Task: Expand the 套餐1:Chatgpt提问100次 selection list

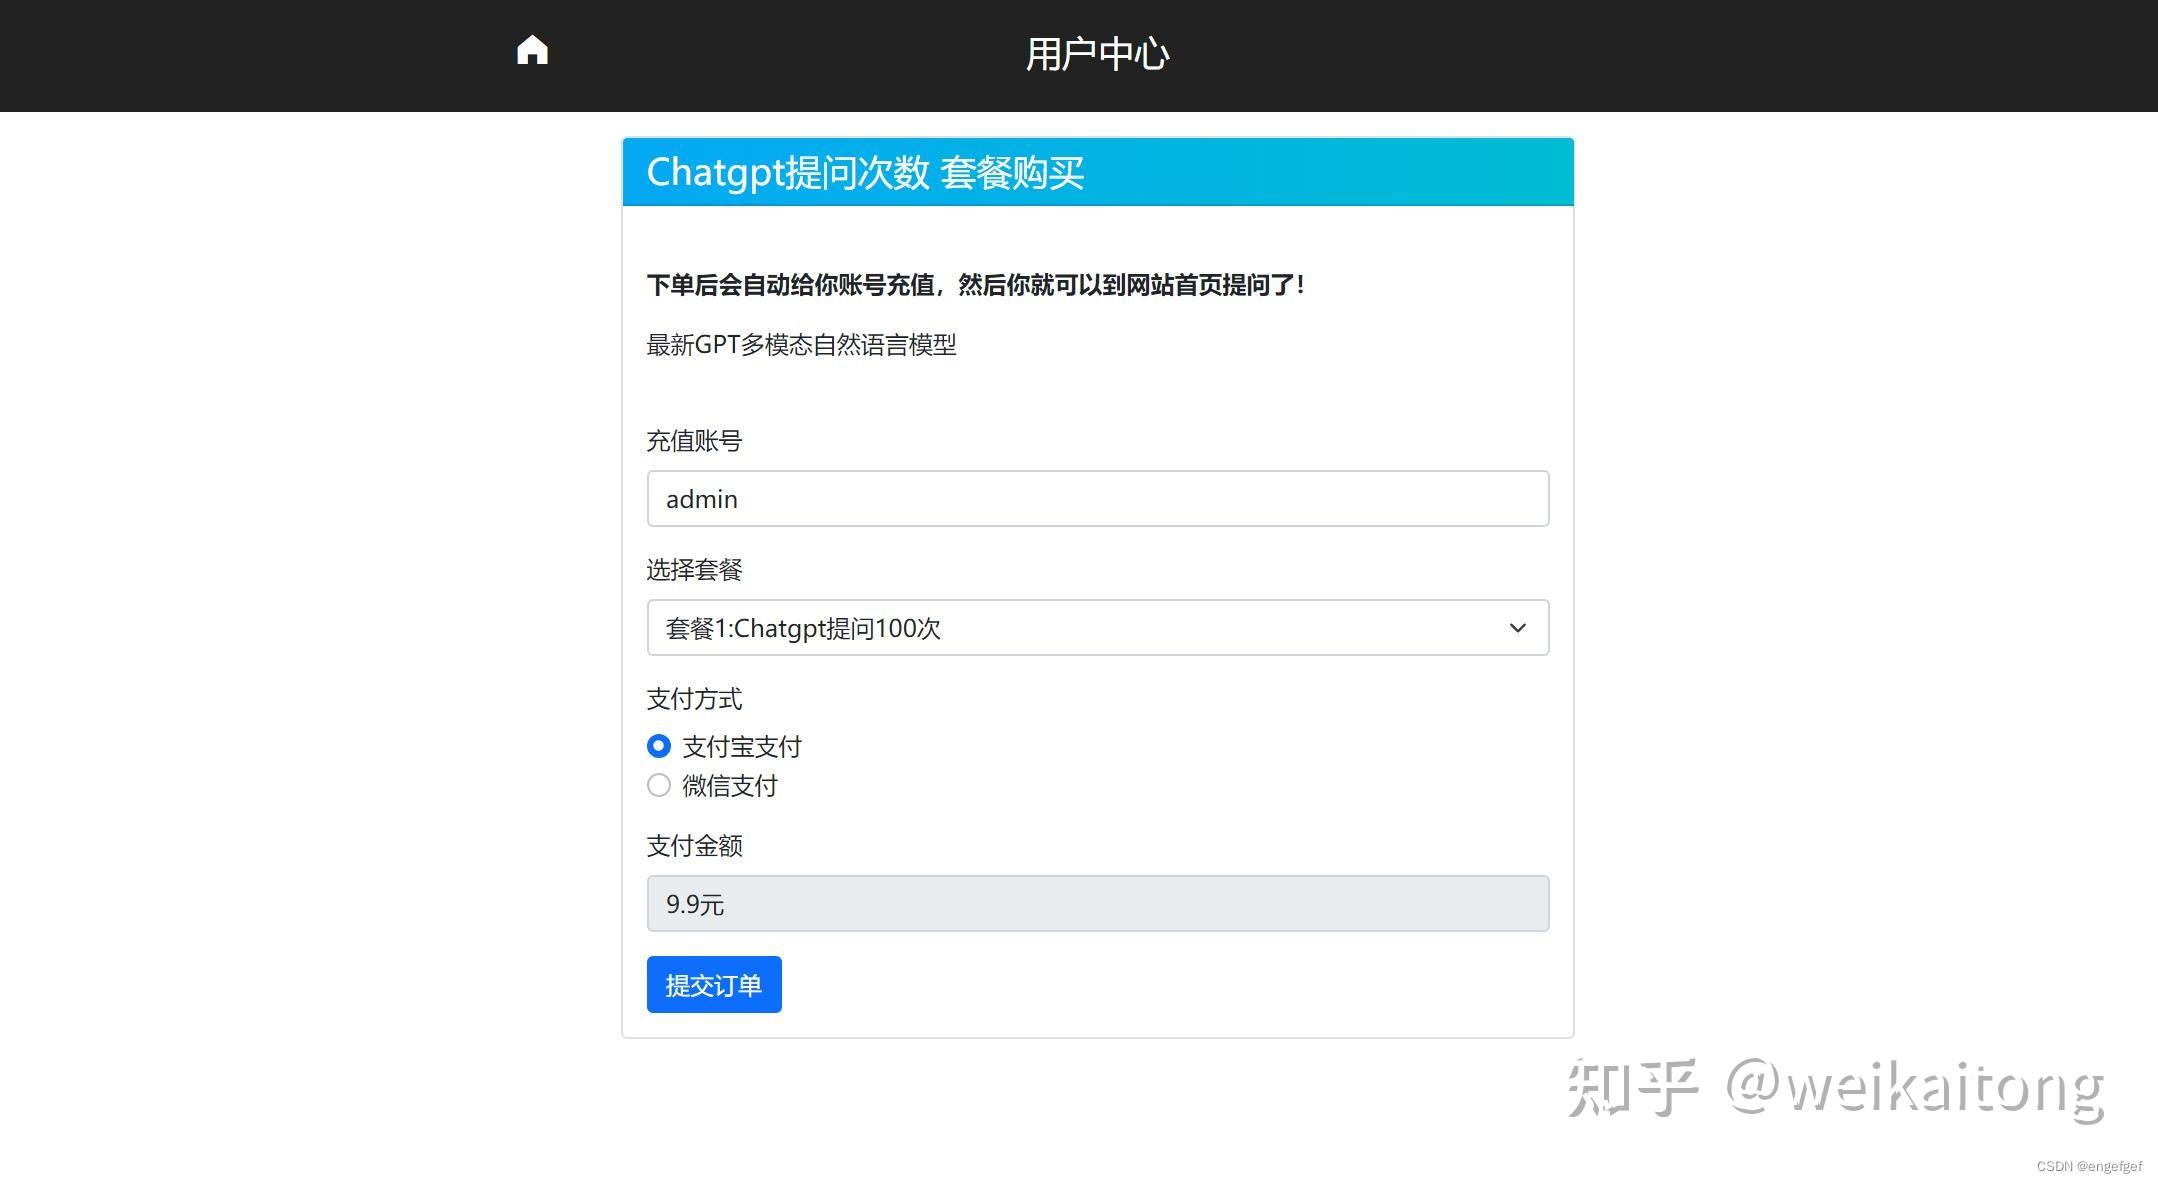Action: (x=1097, y=628)
